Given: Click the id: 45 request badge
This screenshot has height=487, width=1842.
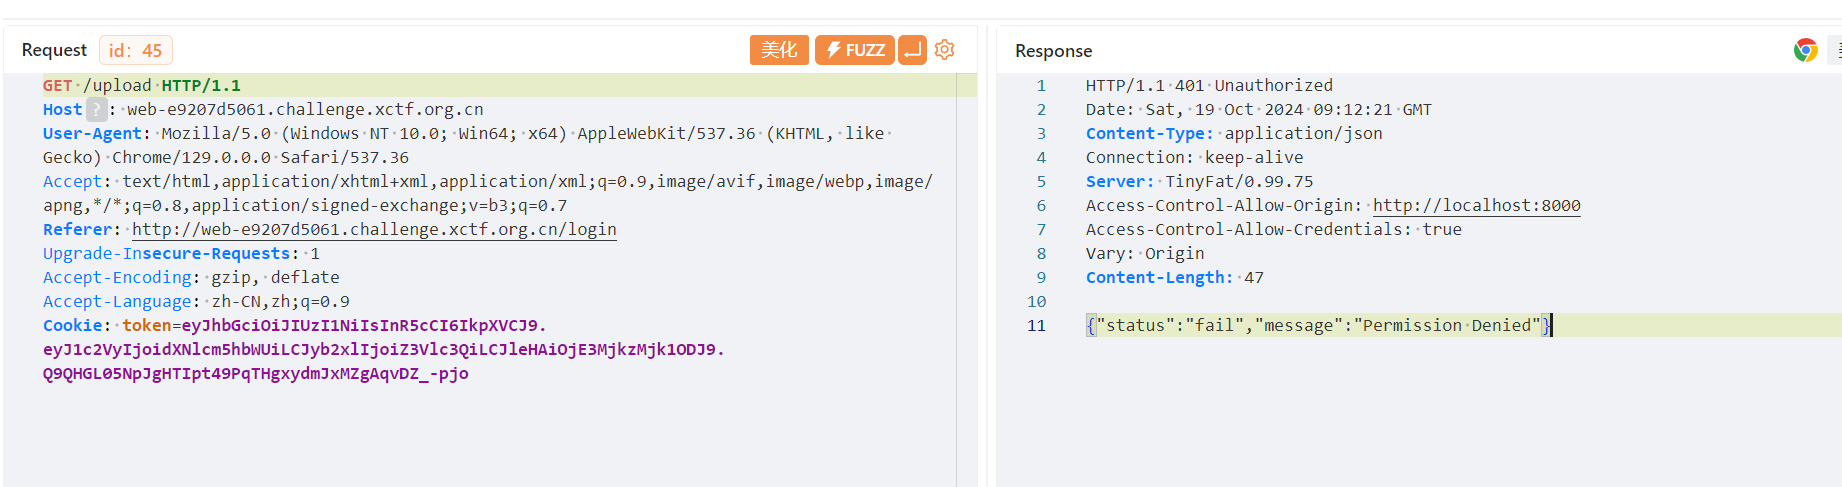Looking at the screenshot, I should pyautogui.click(x=136, y=50).
